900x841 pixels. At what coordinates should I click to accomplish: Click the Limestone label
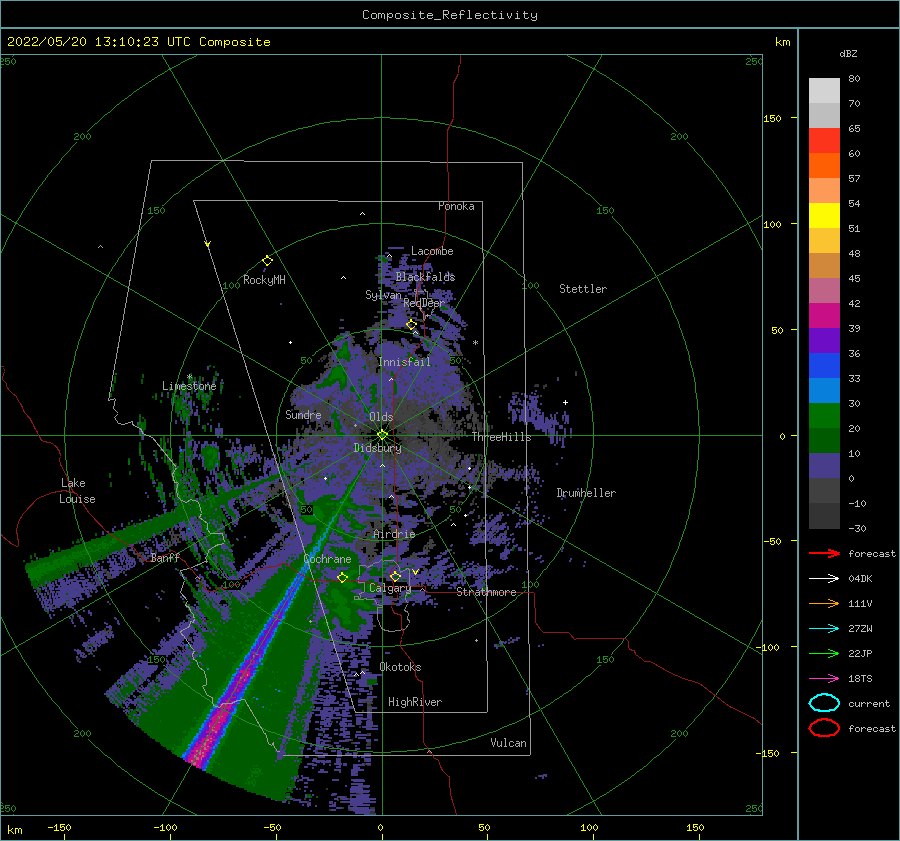[189, 386]
